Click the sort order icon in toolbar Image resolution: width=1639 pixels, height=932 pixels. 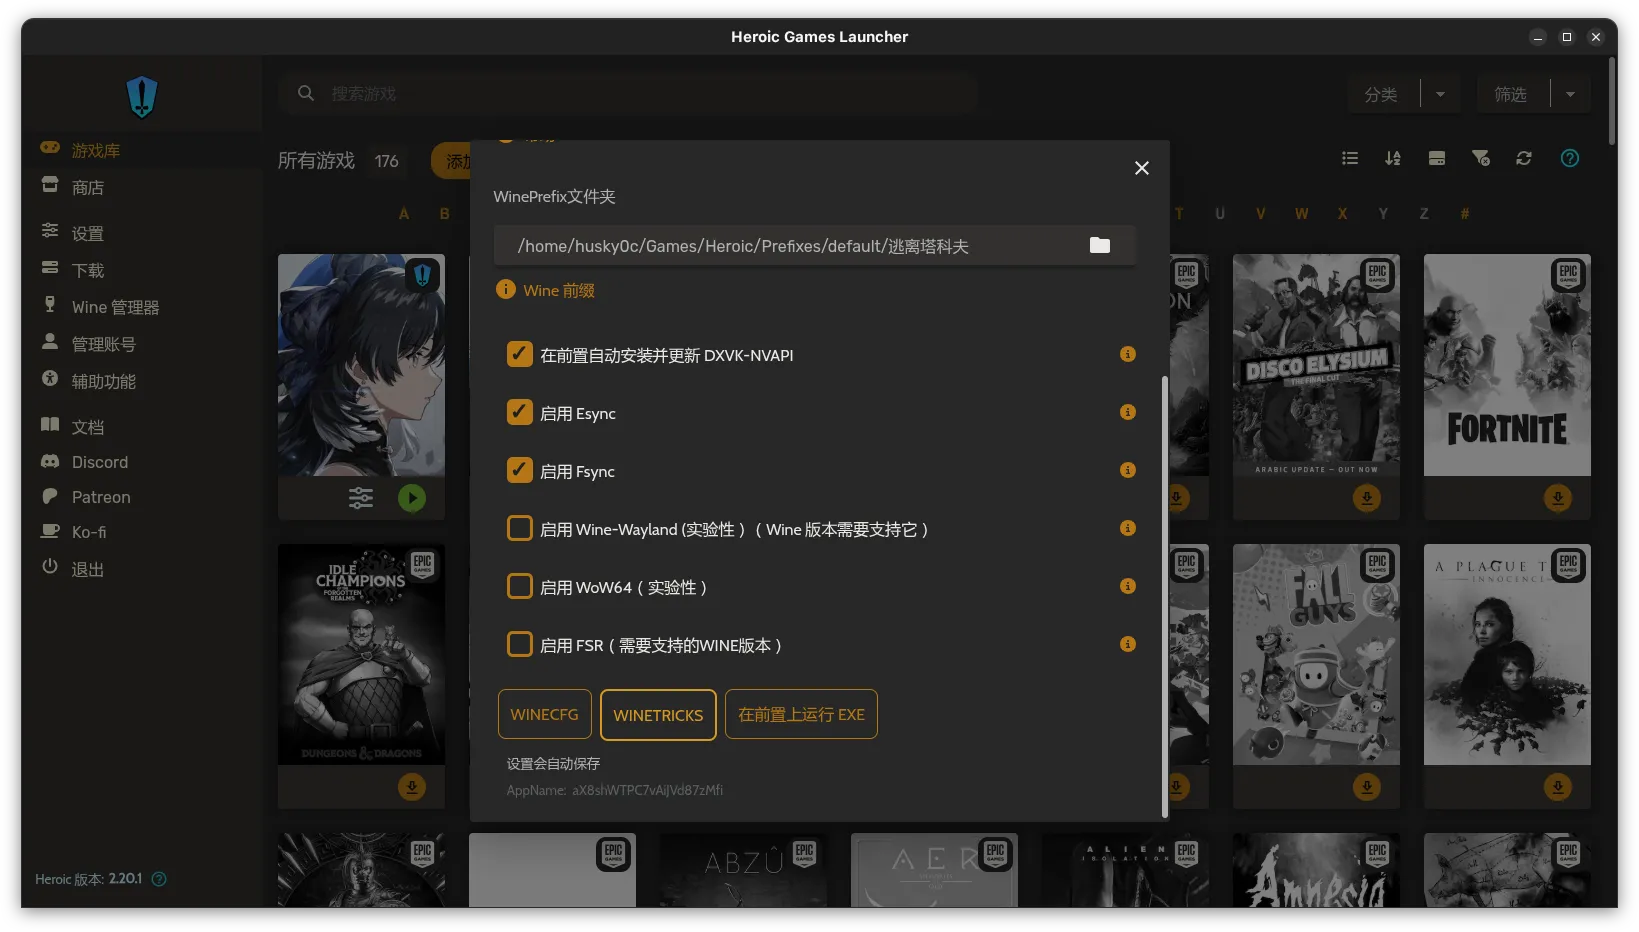click(x=1393, y=158)
